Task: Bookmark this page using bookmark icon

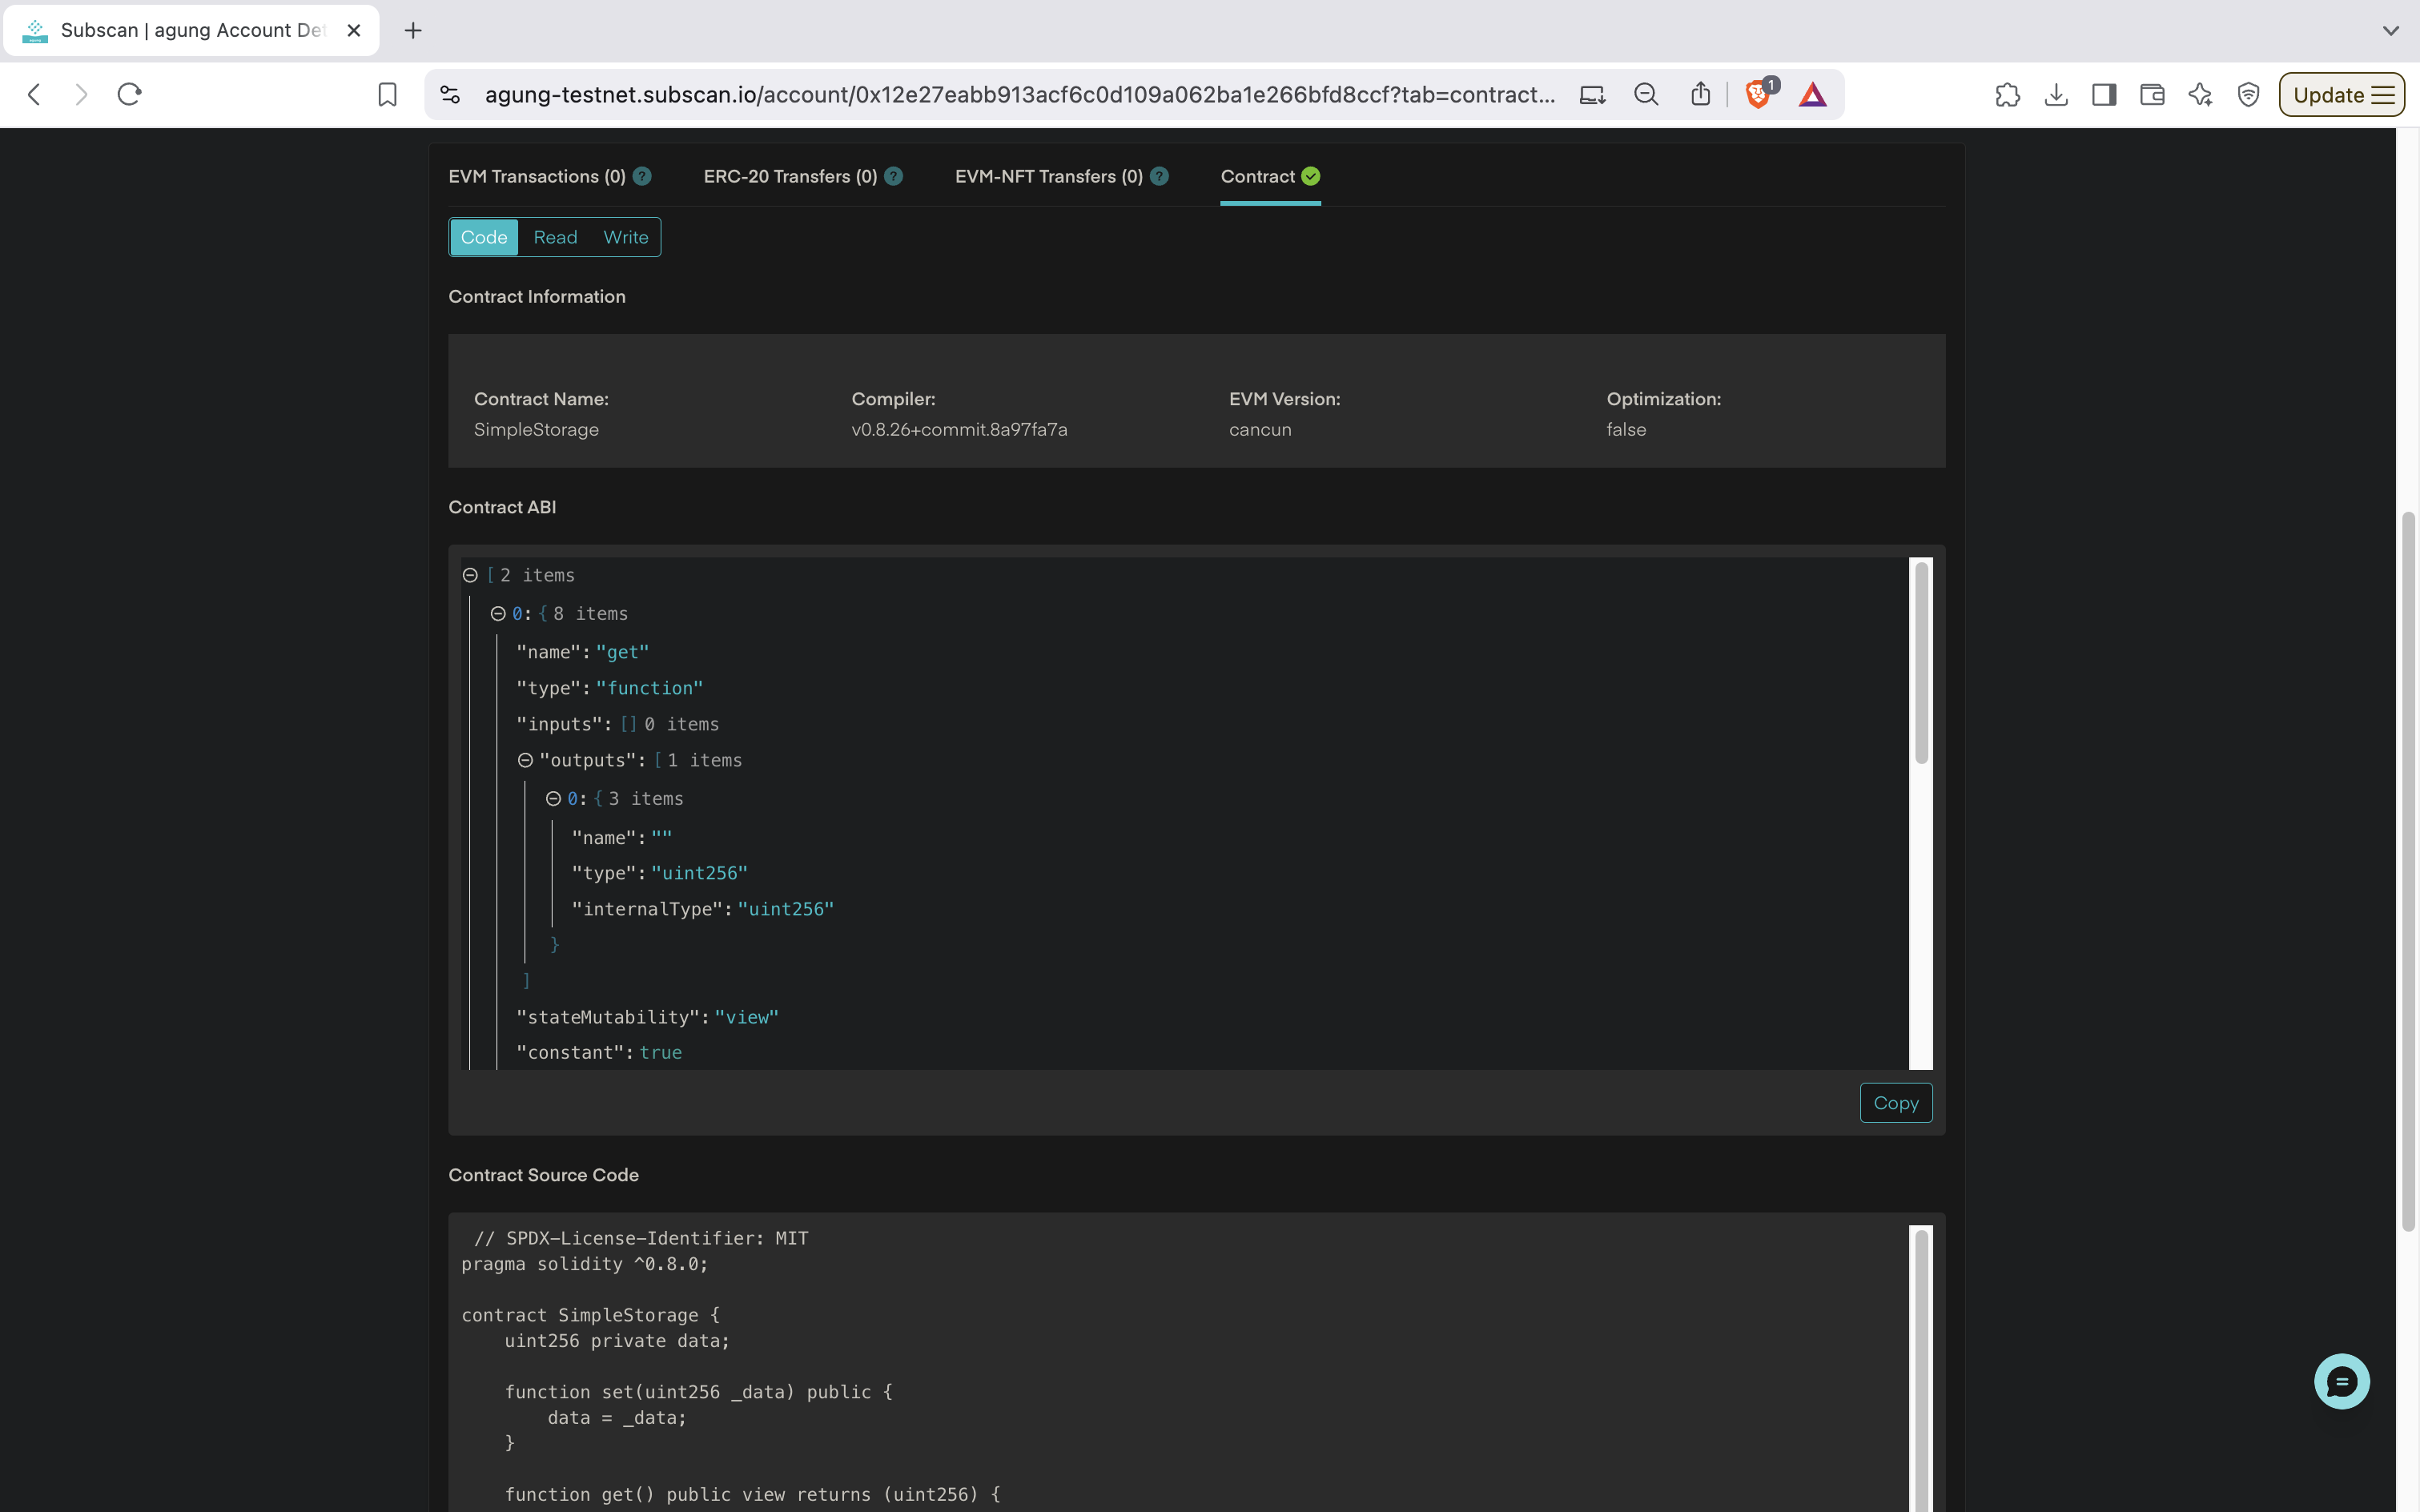Action: point(387,95)
